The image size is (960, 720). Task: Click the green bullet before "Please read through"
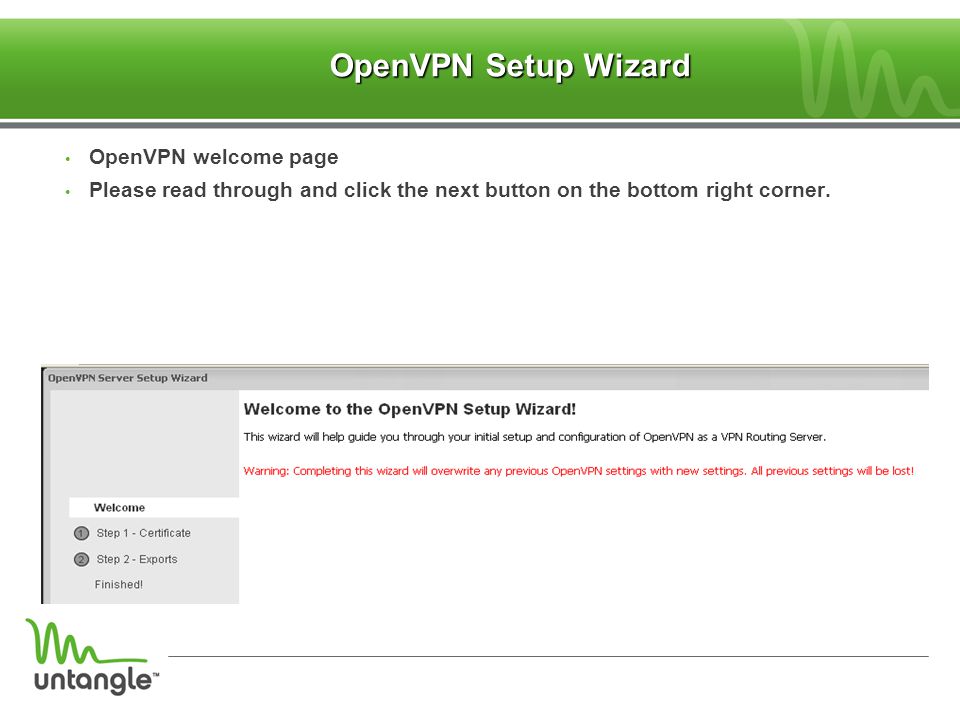[x=68, y=192]
